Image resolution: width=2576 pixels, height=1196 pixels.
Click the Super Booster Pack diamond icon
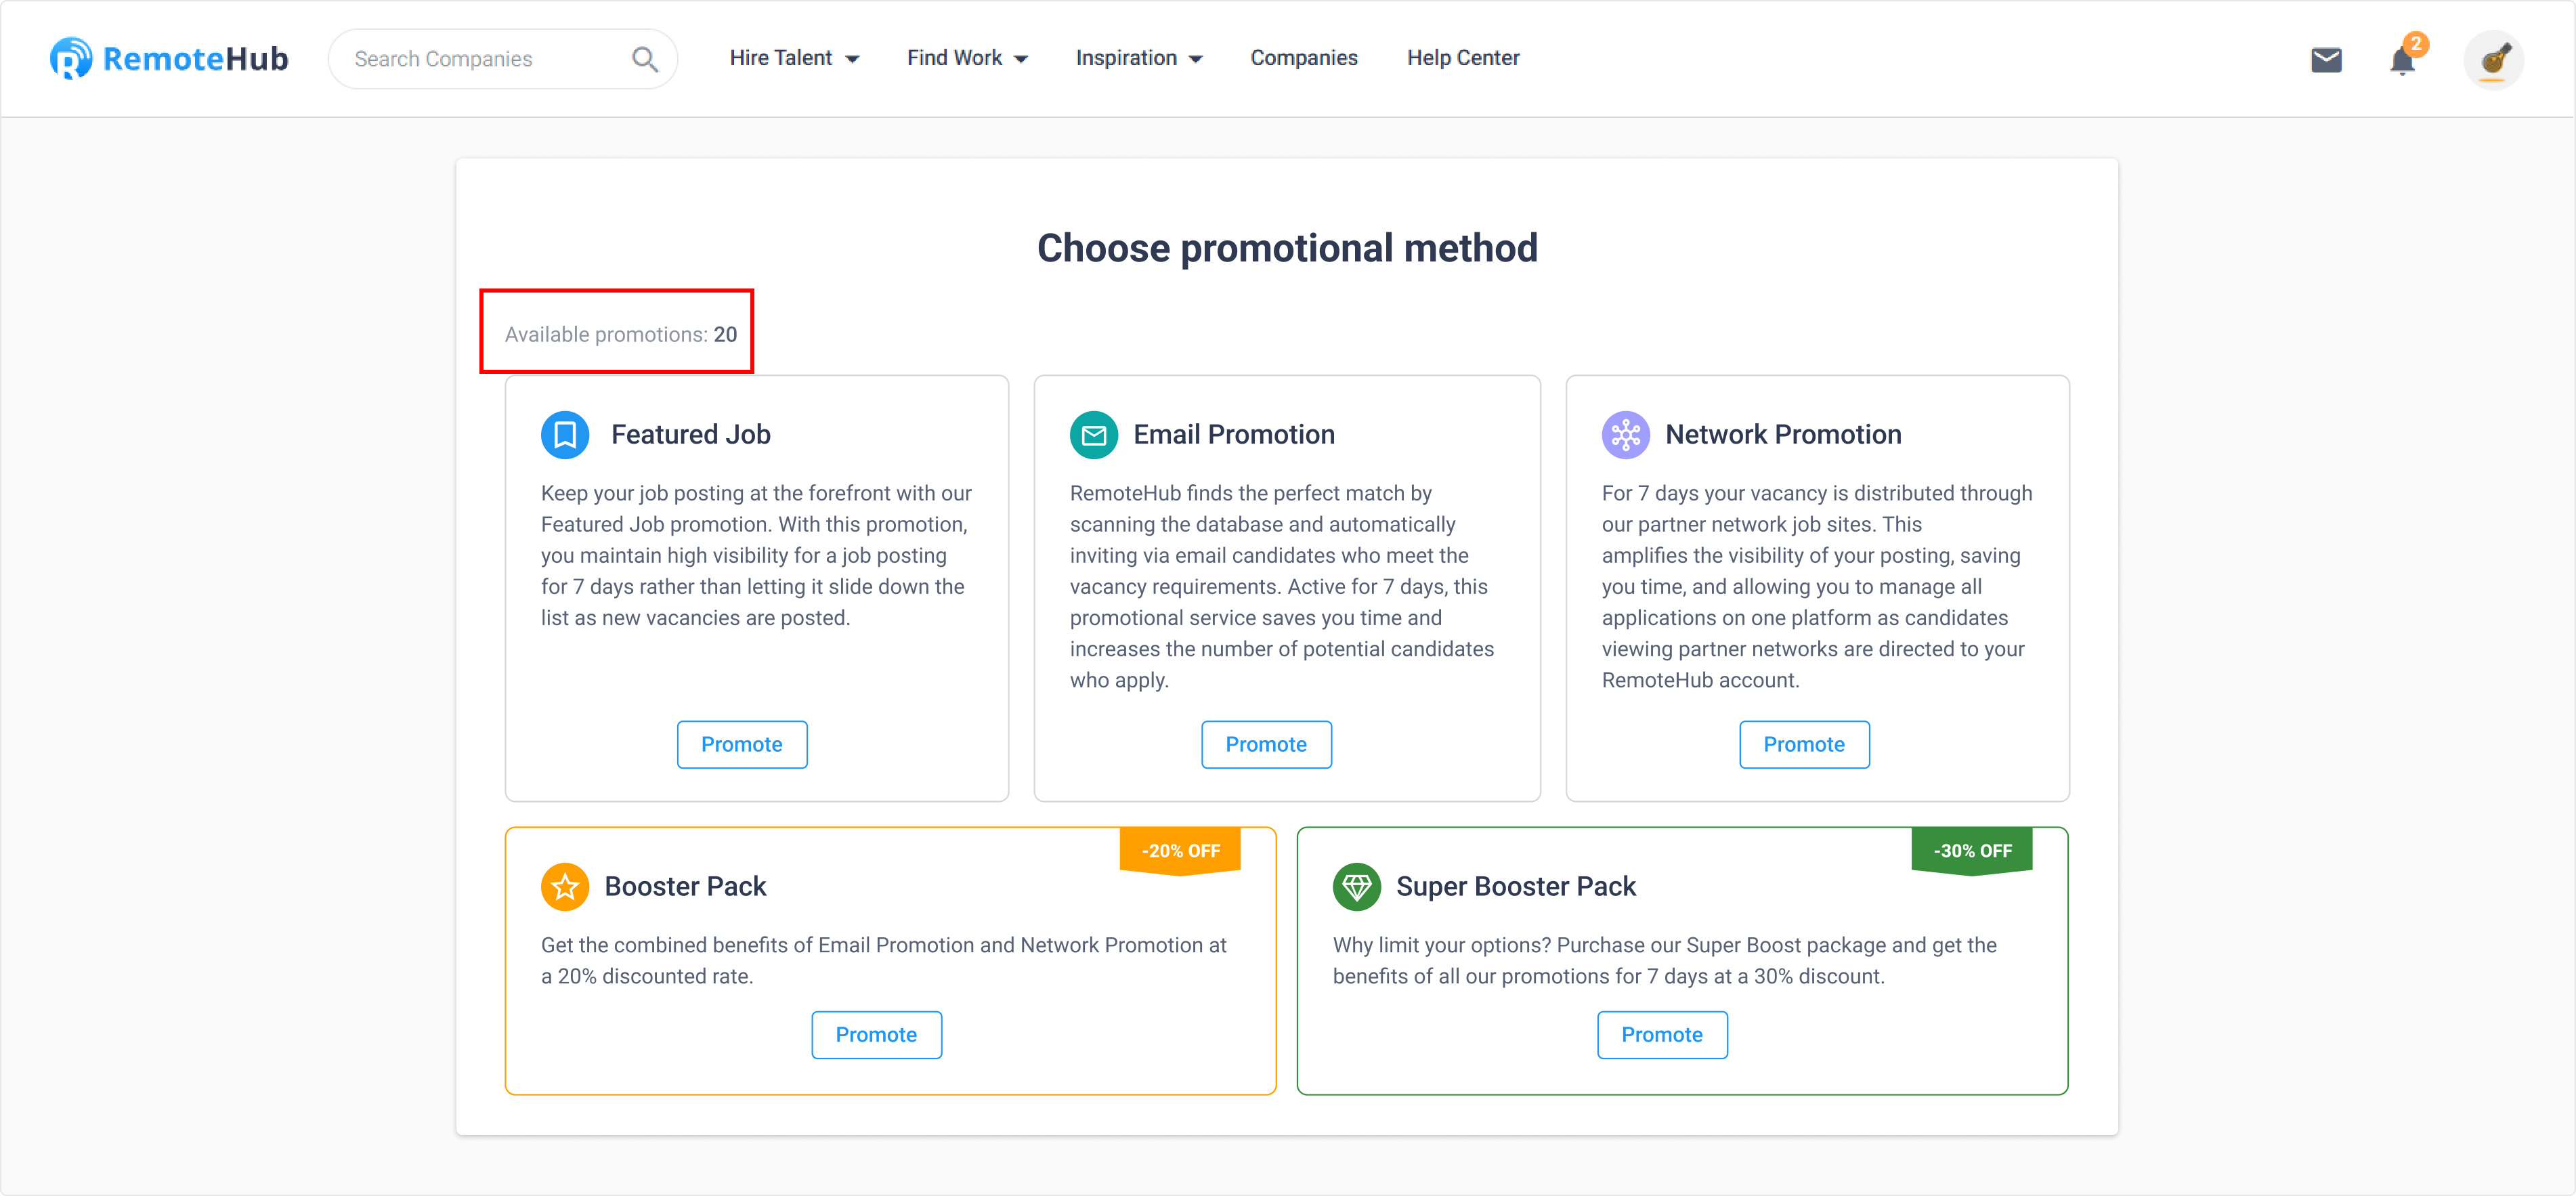click(1357, 887)
